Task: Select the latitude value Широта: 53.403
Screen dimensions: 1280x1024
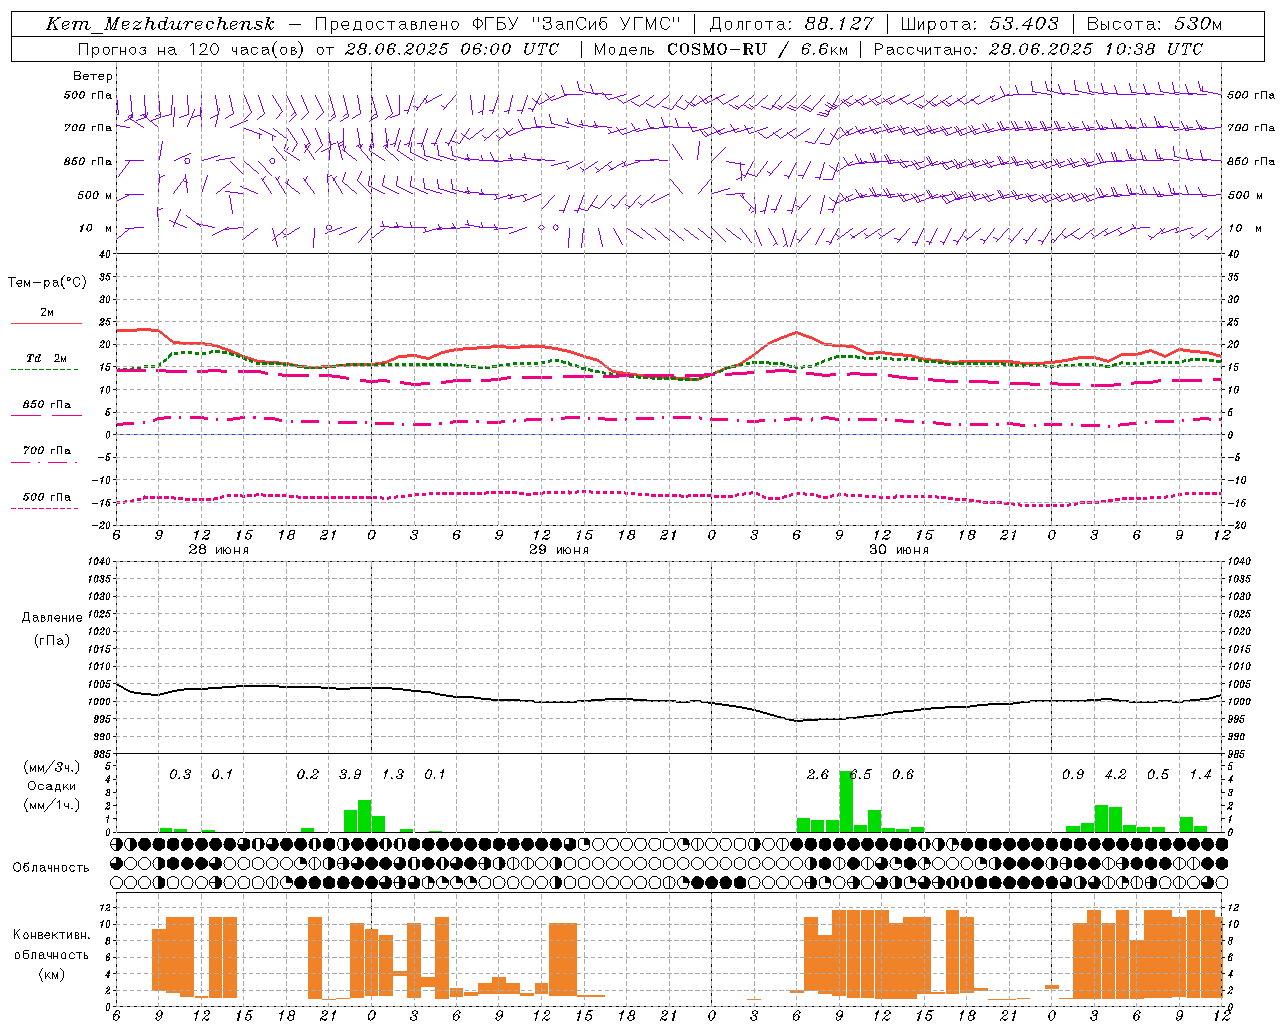Action: (x=979, y=25)
